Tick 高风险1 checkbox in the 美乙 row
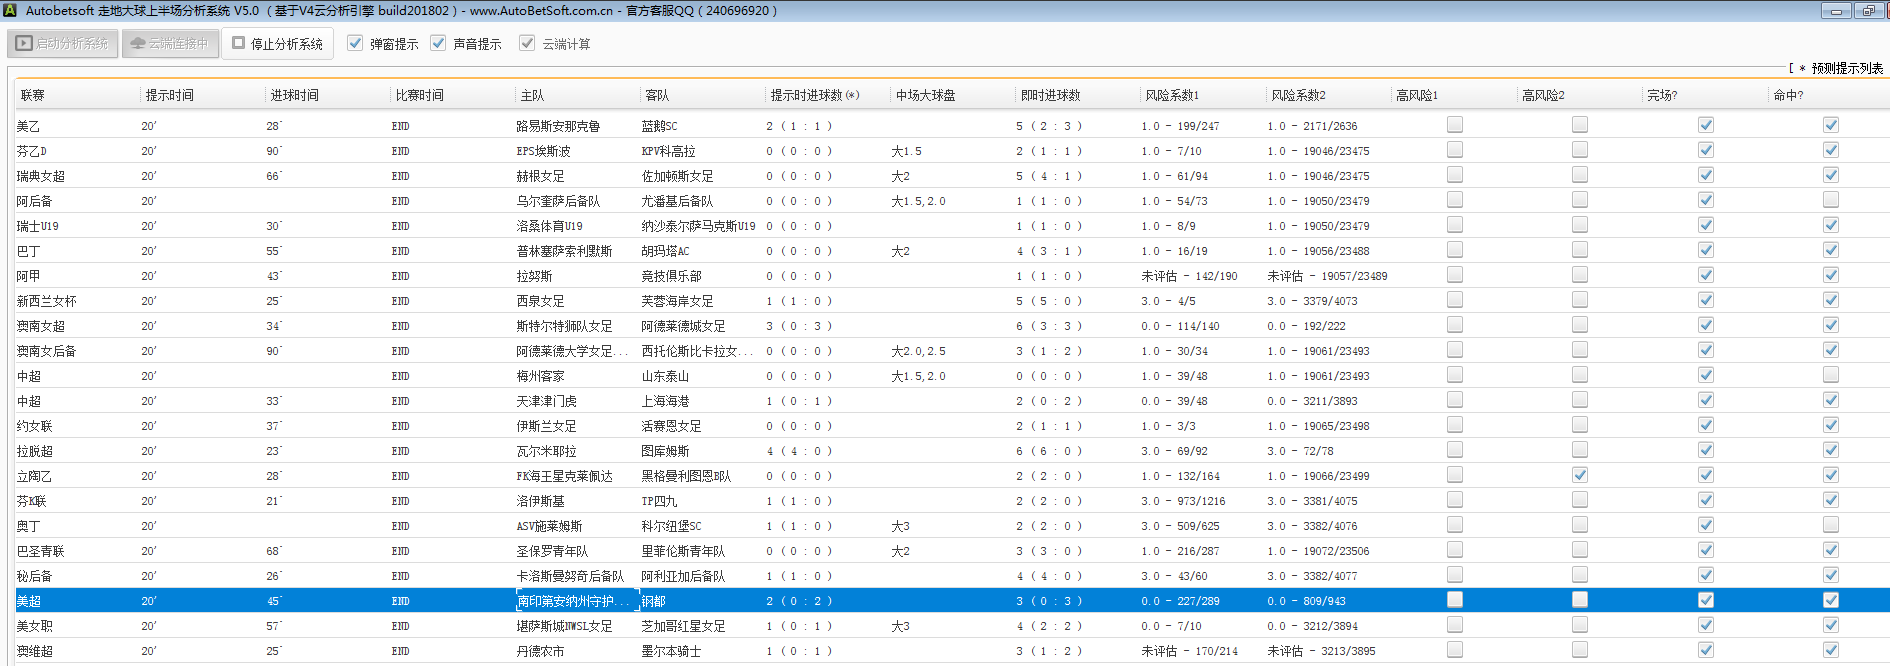The image size is (1890, 666). pyautogui.click(x=1455, y=125)
